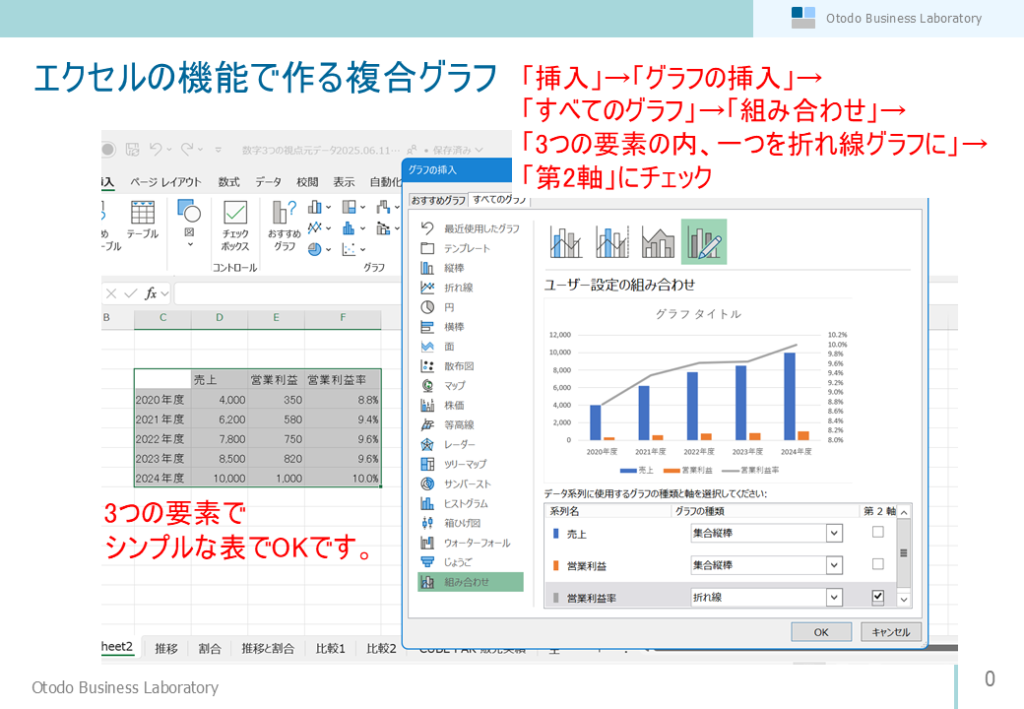Switch to the おすすめグラフ tab
The height and width of the screenshot is (709, 1024).
coord(438,200)
